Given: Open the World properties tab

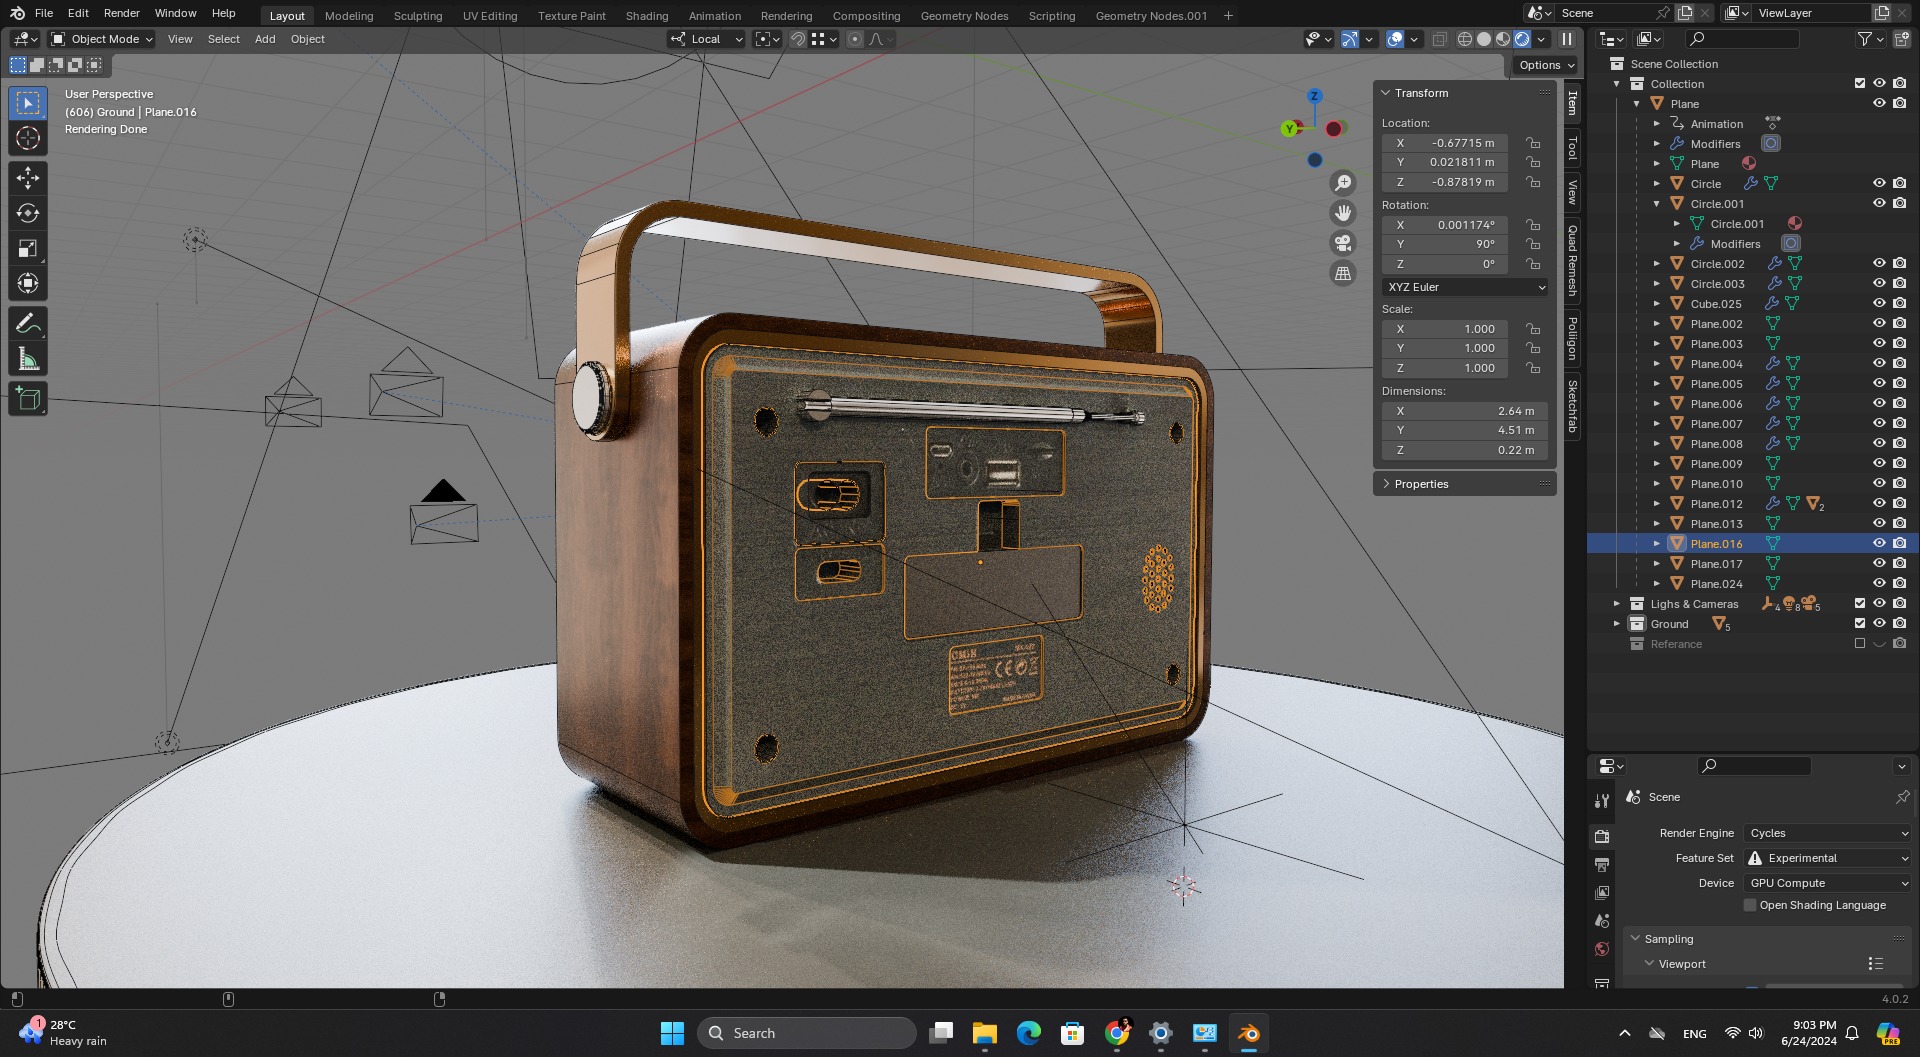Looking at the screenshot, I should 1602,949.
